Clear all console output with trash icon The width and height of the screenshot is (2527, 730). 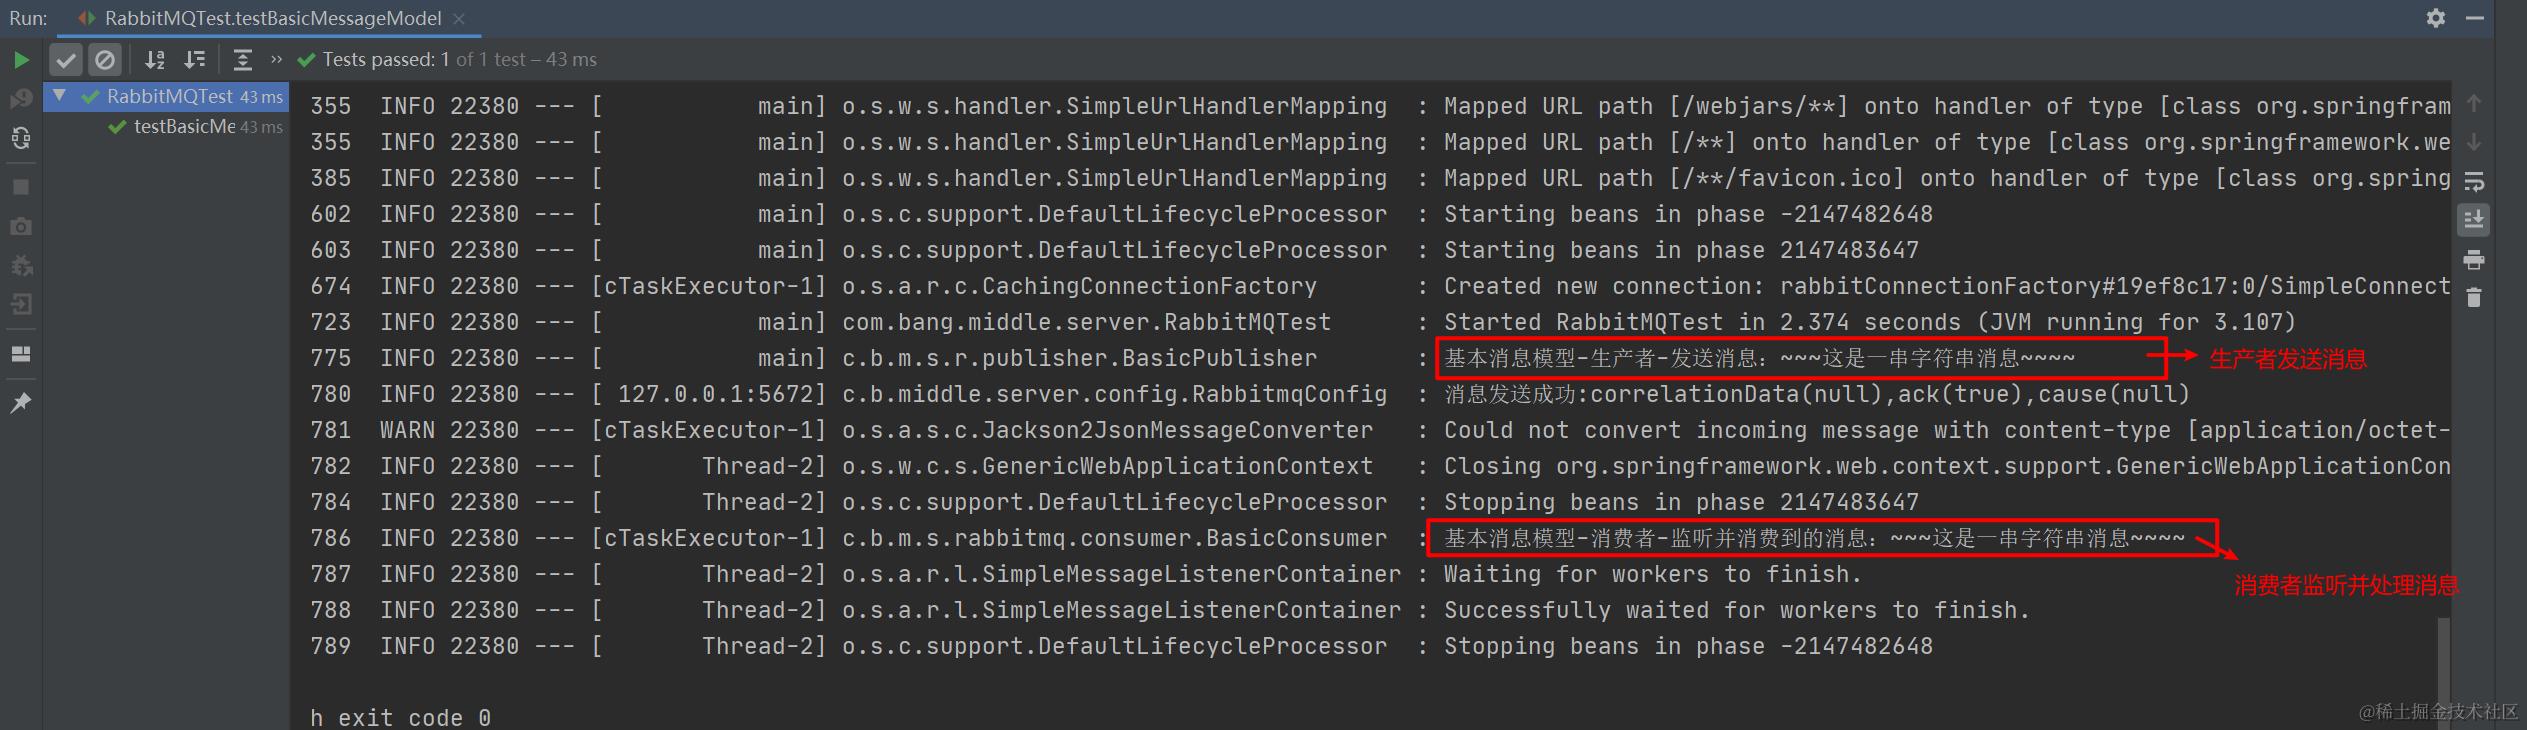click(x=2474, y=298)
